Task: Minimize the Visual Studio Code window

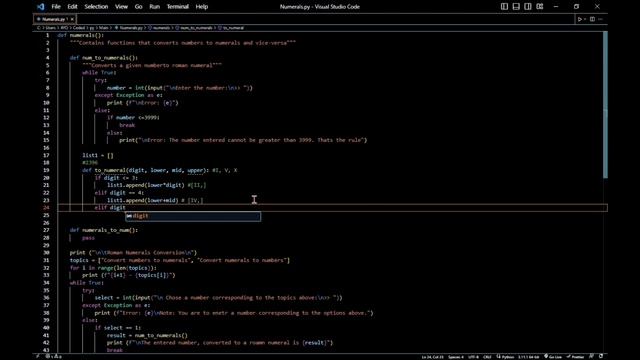Action: (556, 7)
